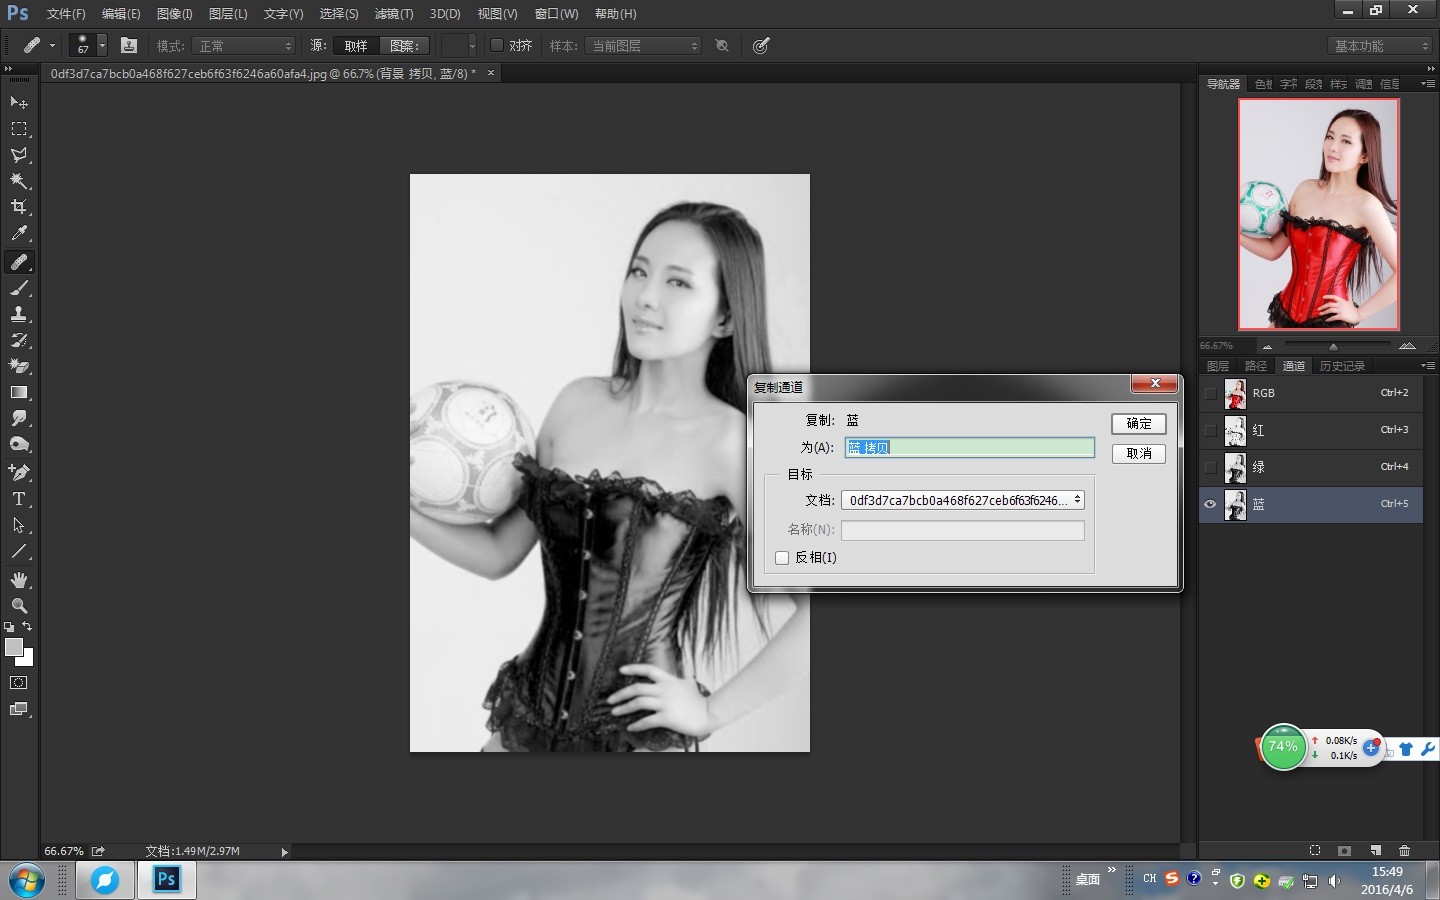
Task: Open the 模式 dropdown
Action: pyautogui.click(x=244, y=46)
